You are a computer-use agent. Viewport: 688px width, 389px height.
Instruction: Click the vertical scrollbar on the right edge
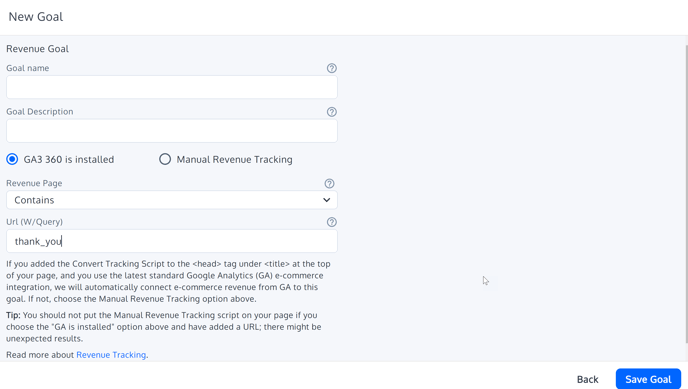(x=686, y=193)
